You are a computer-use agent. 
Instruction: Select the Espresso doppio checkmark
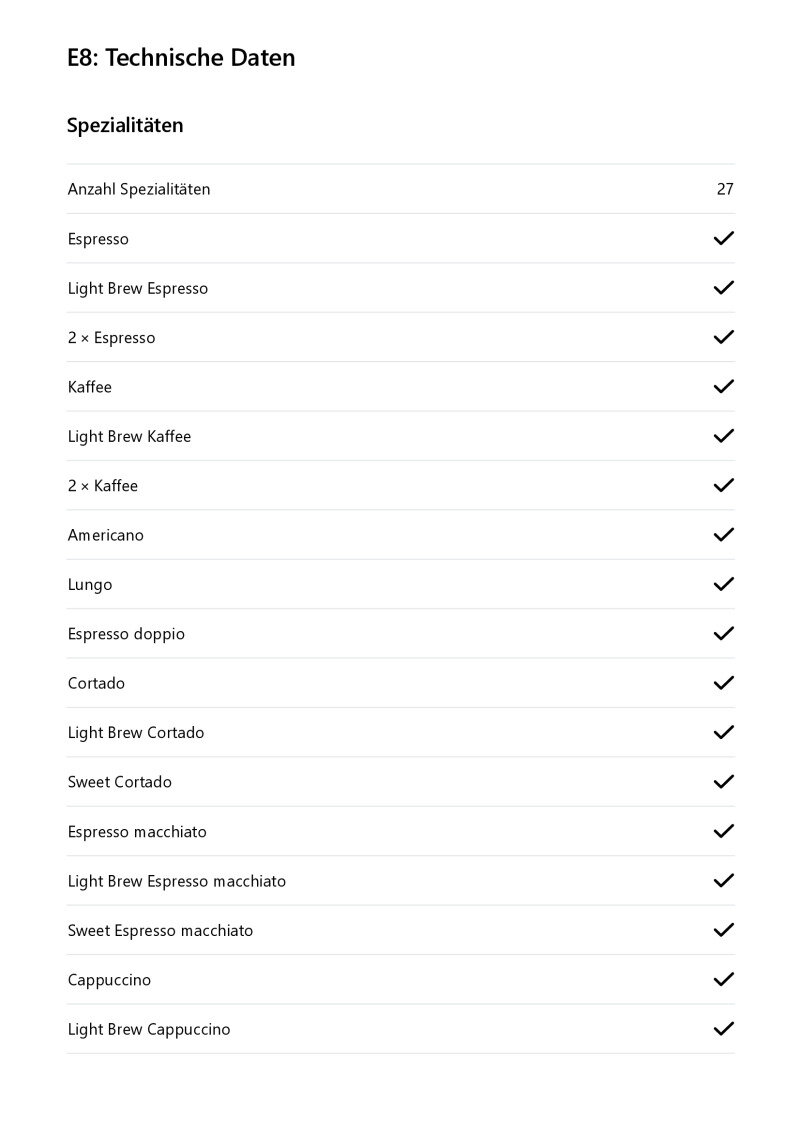click(x=723, y=633)
